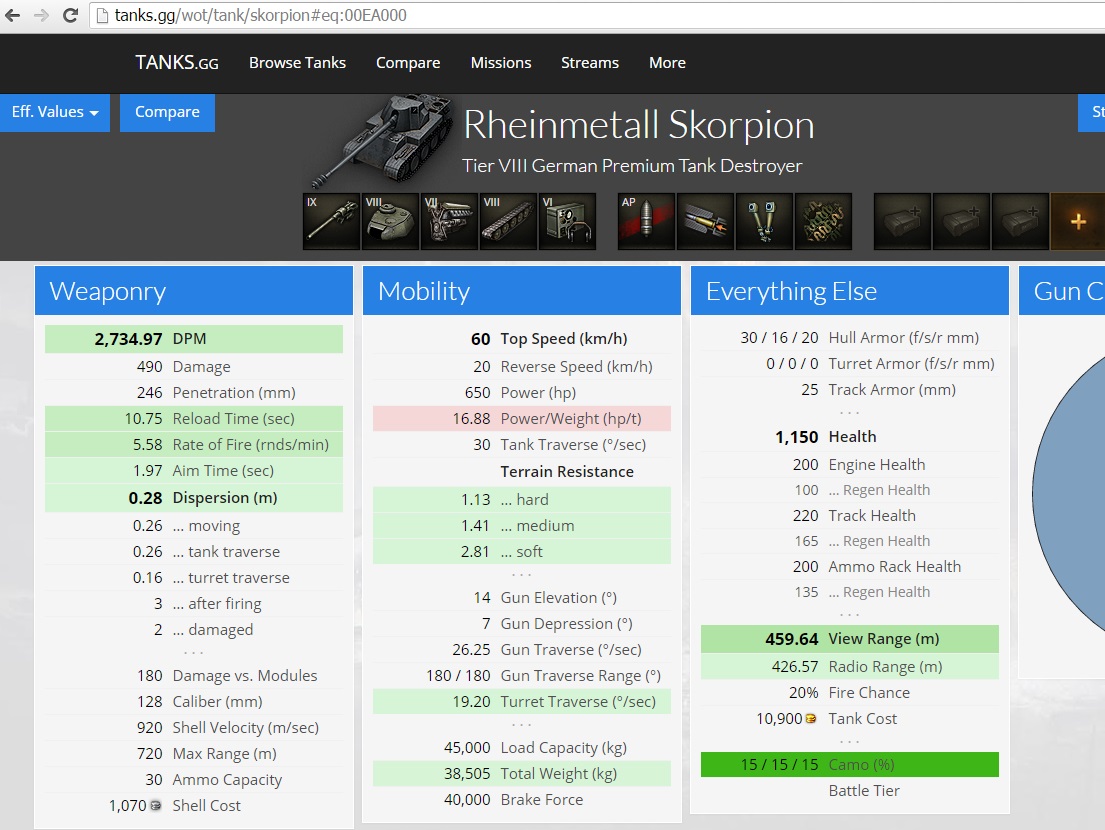
Task: Click the "Turret Traverse (°/sec)" row
Action: tap(522, 702)
